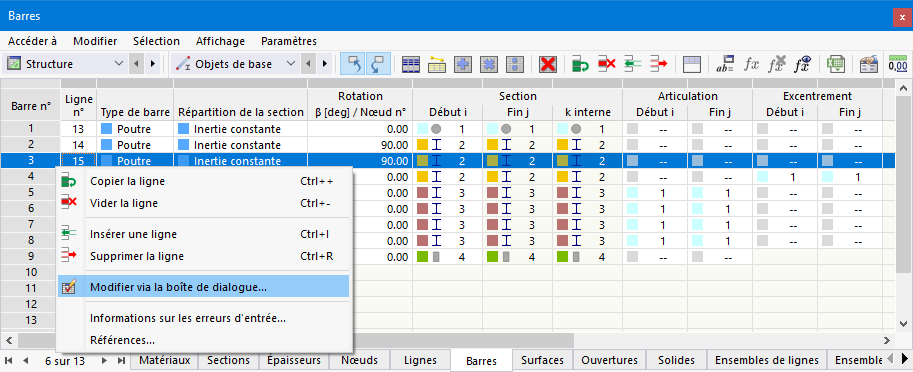Open the Affichage menu
This screenshot has height=372, width=913.
click(x=220, y=41)
